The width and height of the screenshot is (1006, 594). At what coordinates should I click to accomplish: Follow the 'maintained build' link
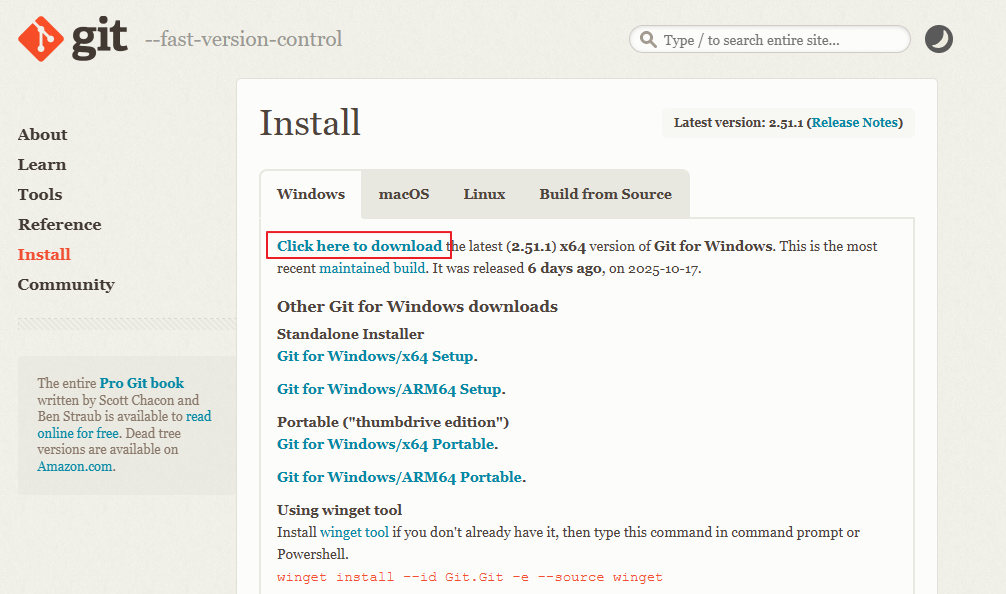point(372,268)
